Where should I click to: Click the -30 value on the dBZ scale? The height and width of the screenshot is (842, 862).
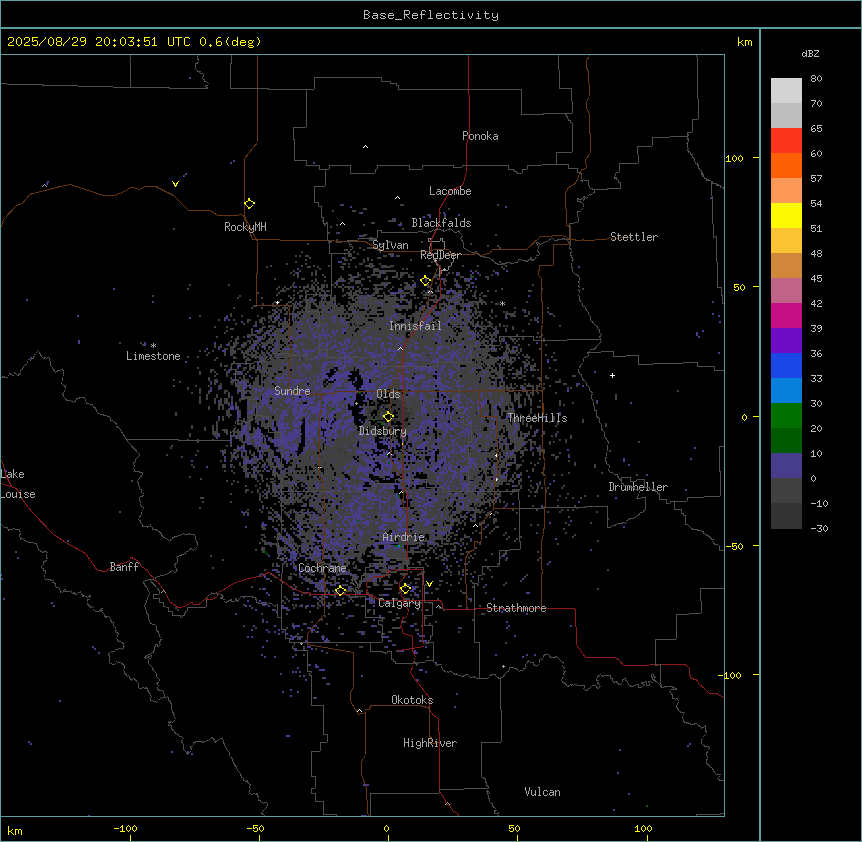[x=819, y=528]
